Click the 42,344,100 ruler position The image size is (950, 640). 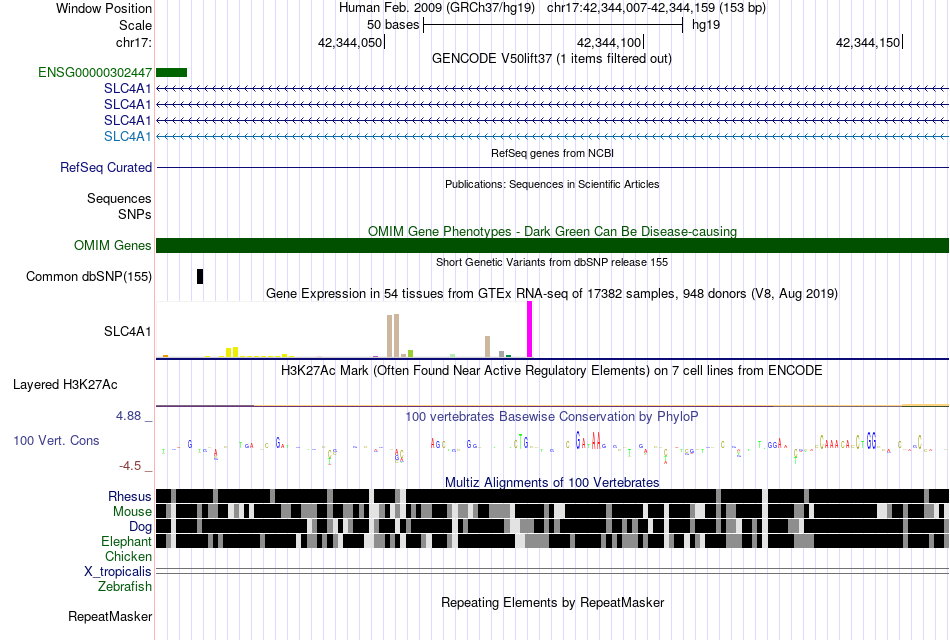coord(609,42)
